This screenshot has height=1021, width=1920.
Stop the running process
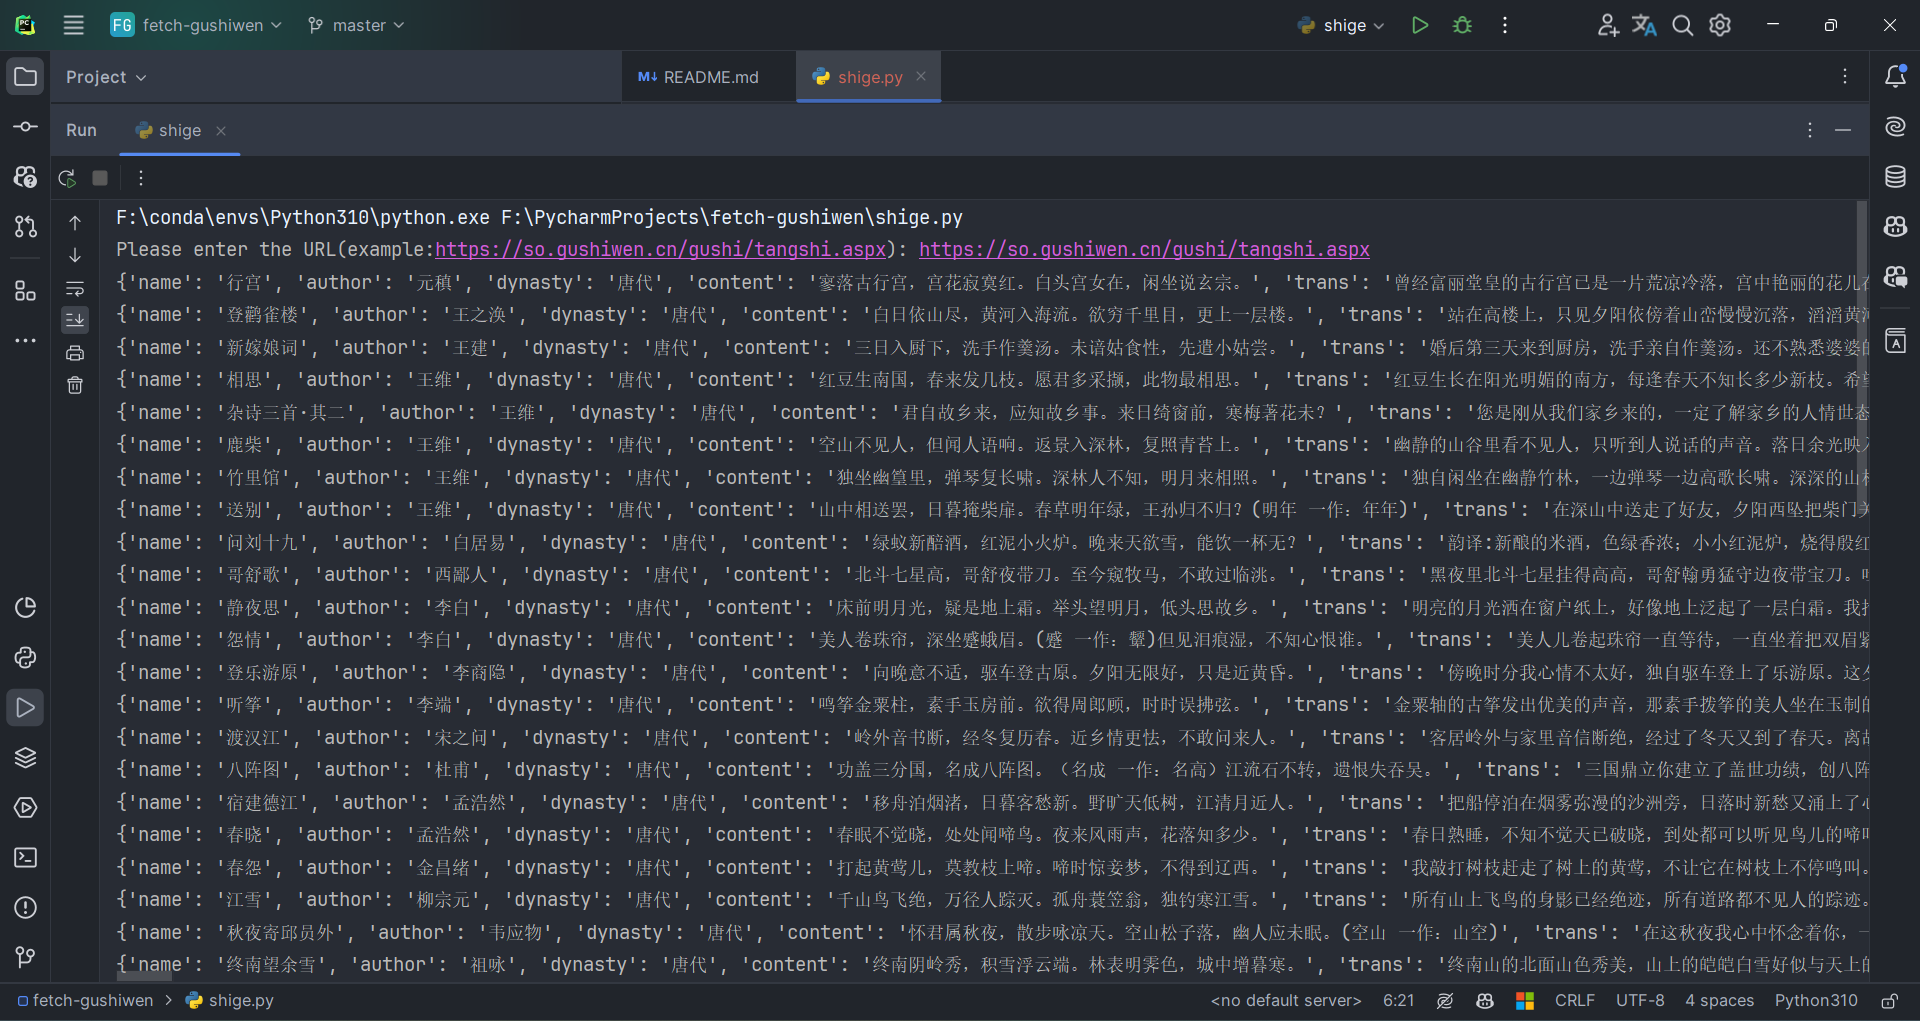point(100,178)
